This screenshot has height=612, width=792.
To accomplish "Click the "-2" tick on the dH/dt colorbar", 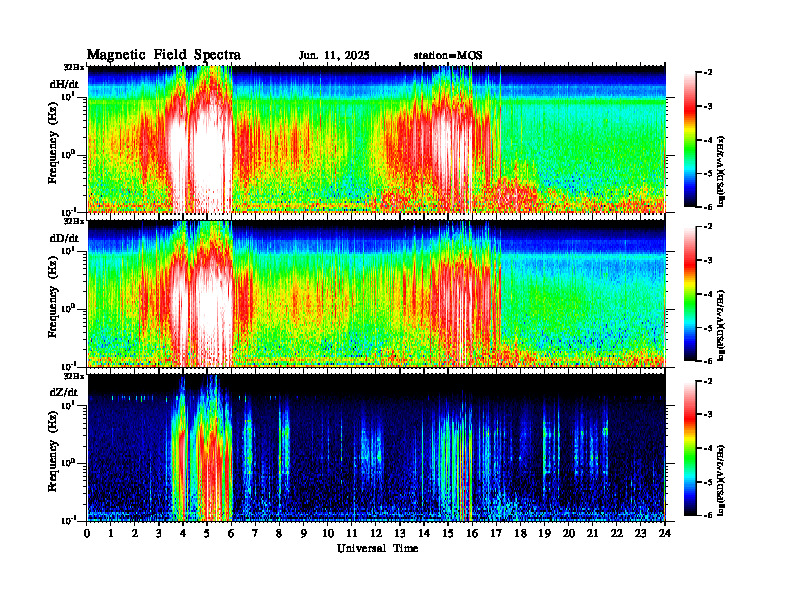I will (709, 73).
